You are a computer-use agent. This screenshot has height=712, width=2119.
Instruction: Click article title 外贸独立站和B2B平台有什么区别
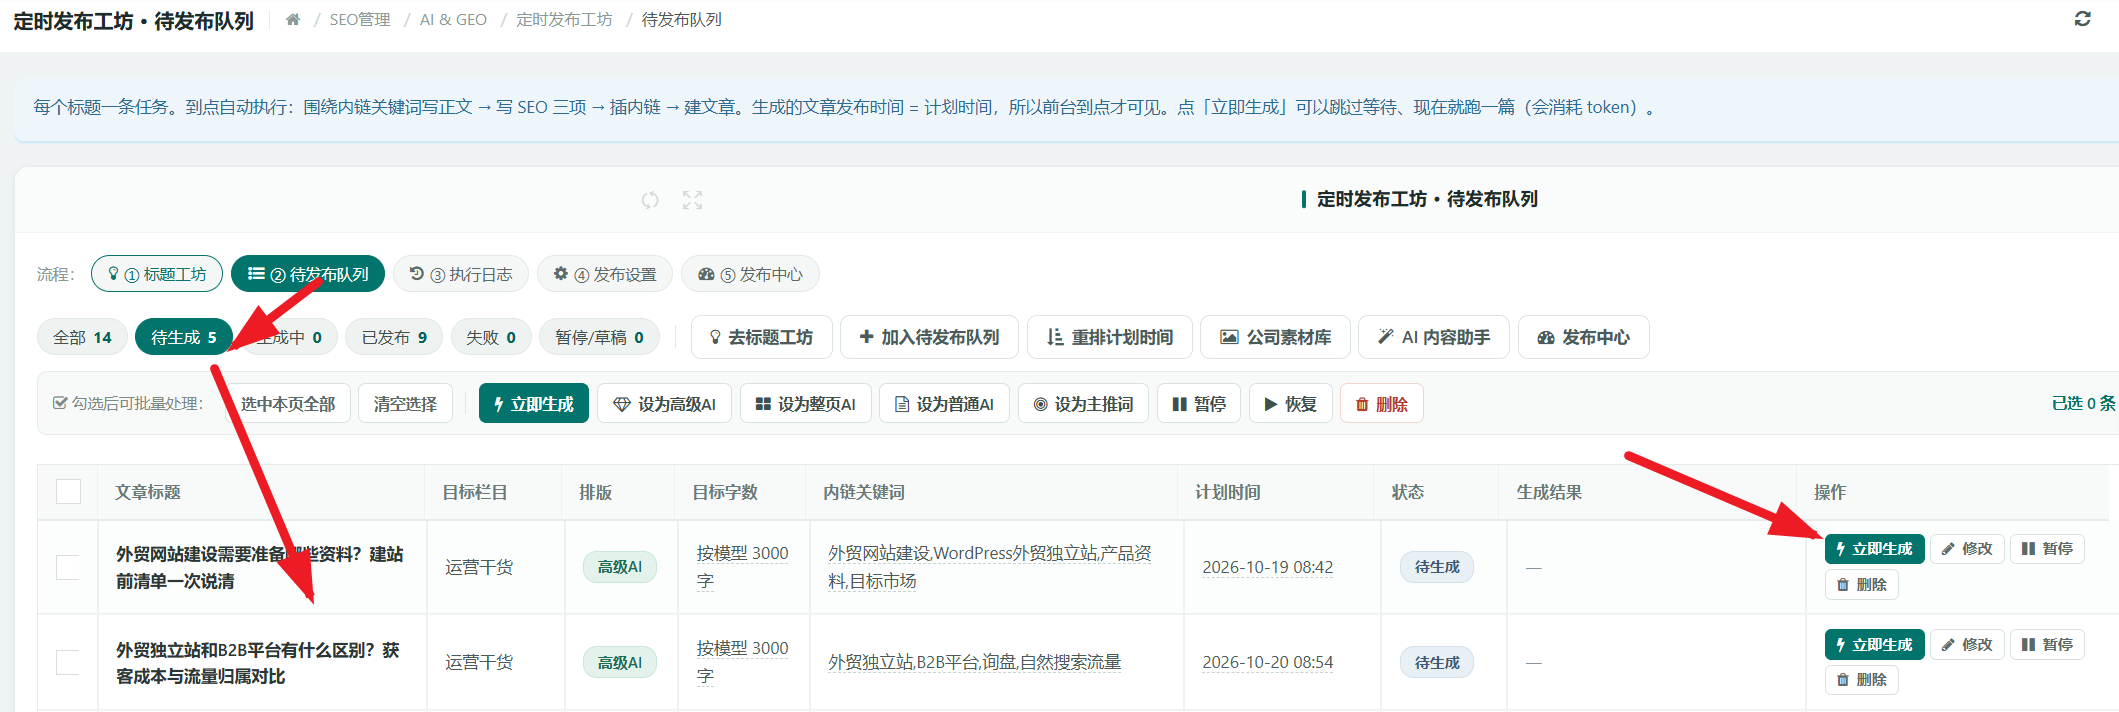pyautogui.click(x=258, y=663)
